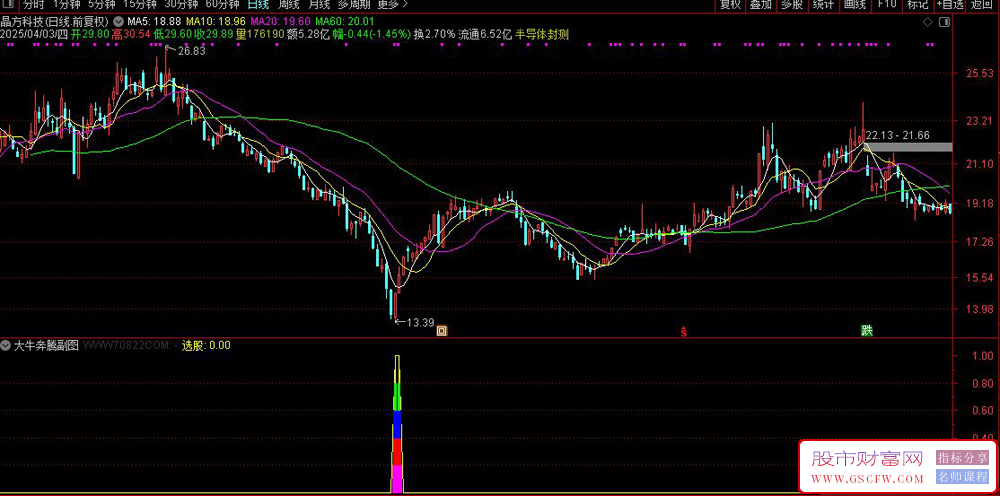Select the 15分钟 period tab

pyautogui.click(x=140, y=4)
